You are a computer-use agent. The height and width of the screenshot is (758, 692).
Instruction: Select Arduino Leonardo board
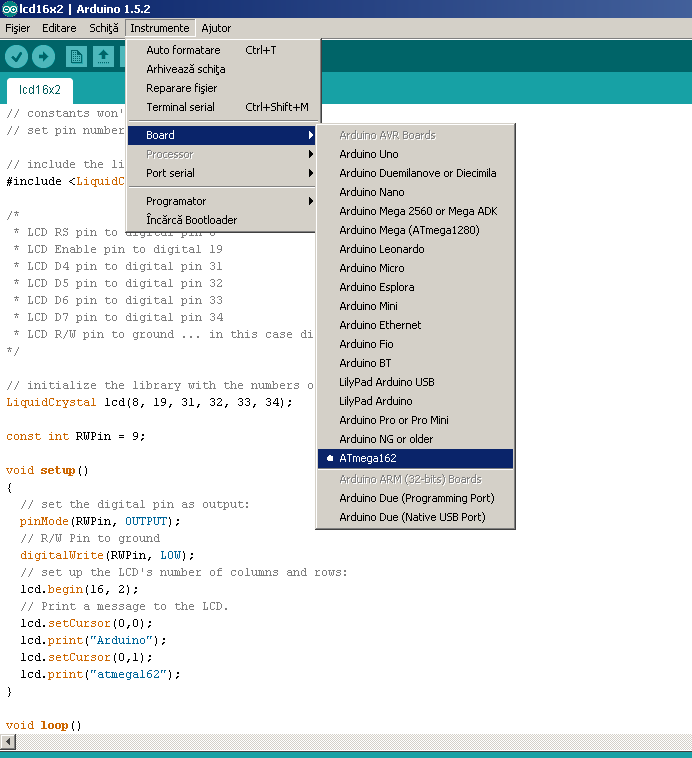pos(415,249)
